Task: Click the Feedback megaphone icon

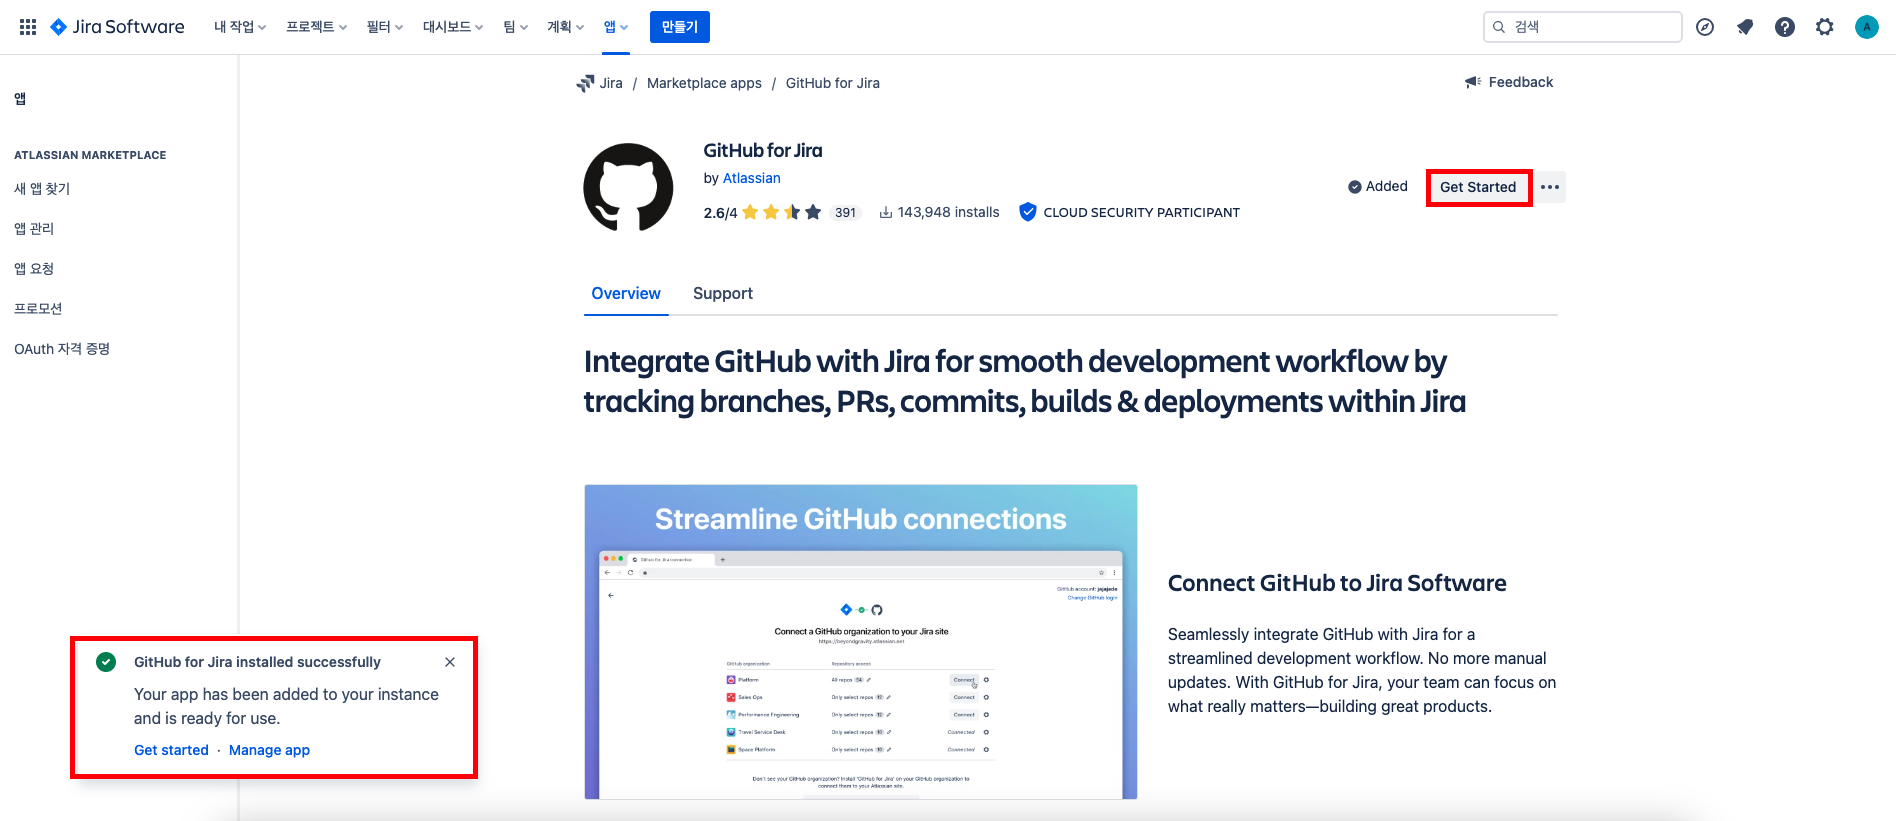Action: tap(1473, 82)
